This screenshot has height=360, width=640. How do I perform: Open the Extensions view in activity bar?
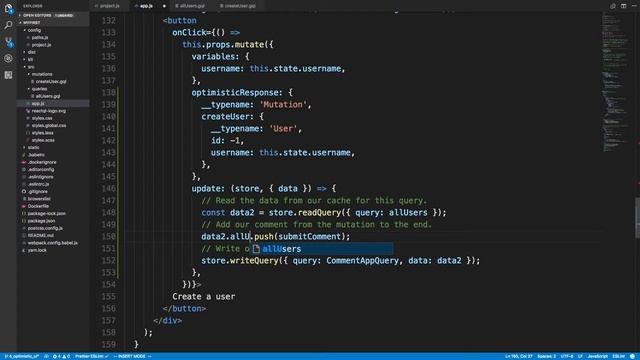8,75
